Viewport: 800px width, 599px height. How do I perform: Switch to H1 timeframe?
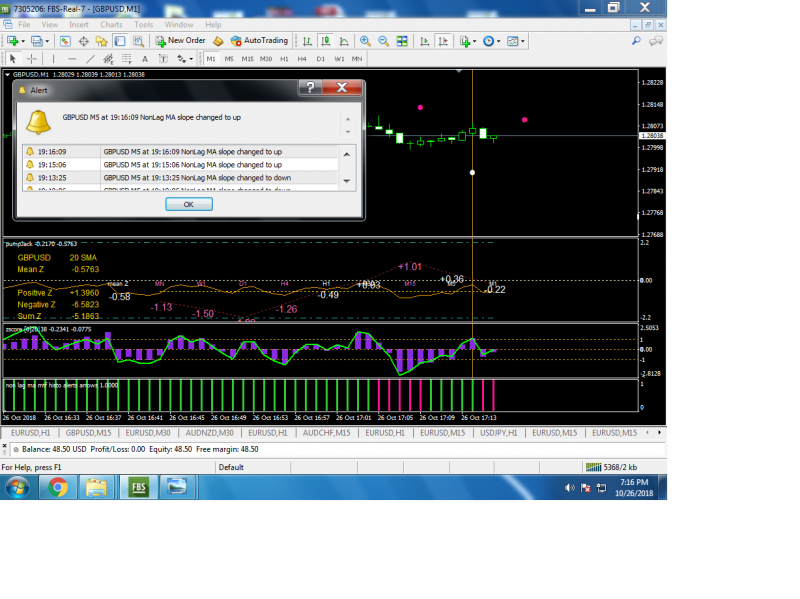click(284, 59)
